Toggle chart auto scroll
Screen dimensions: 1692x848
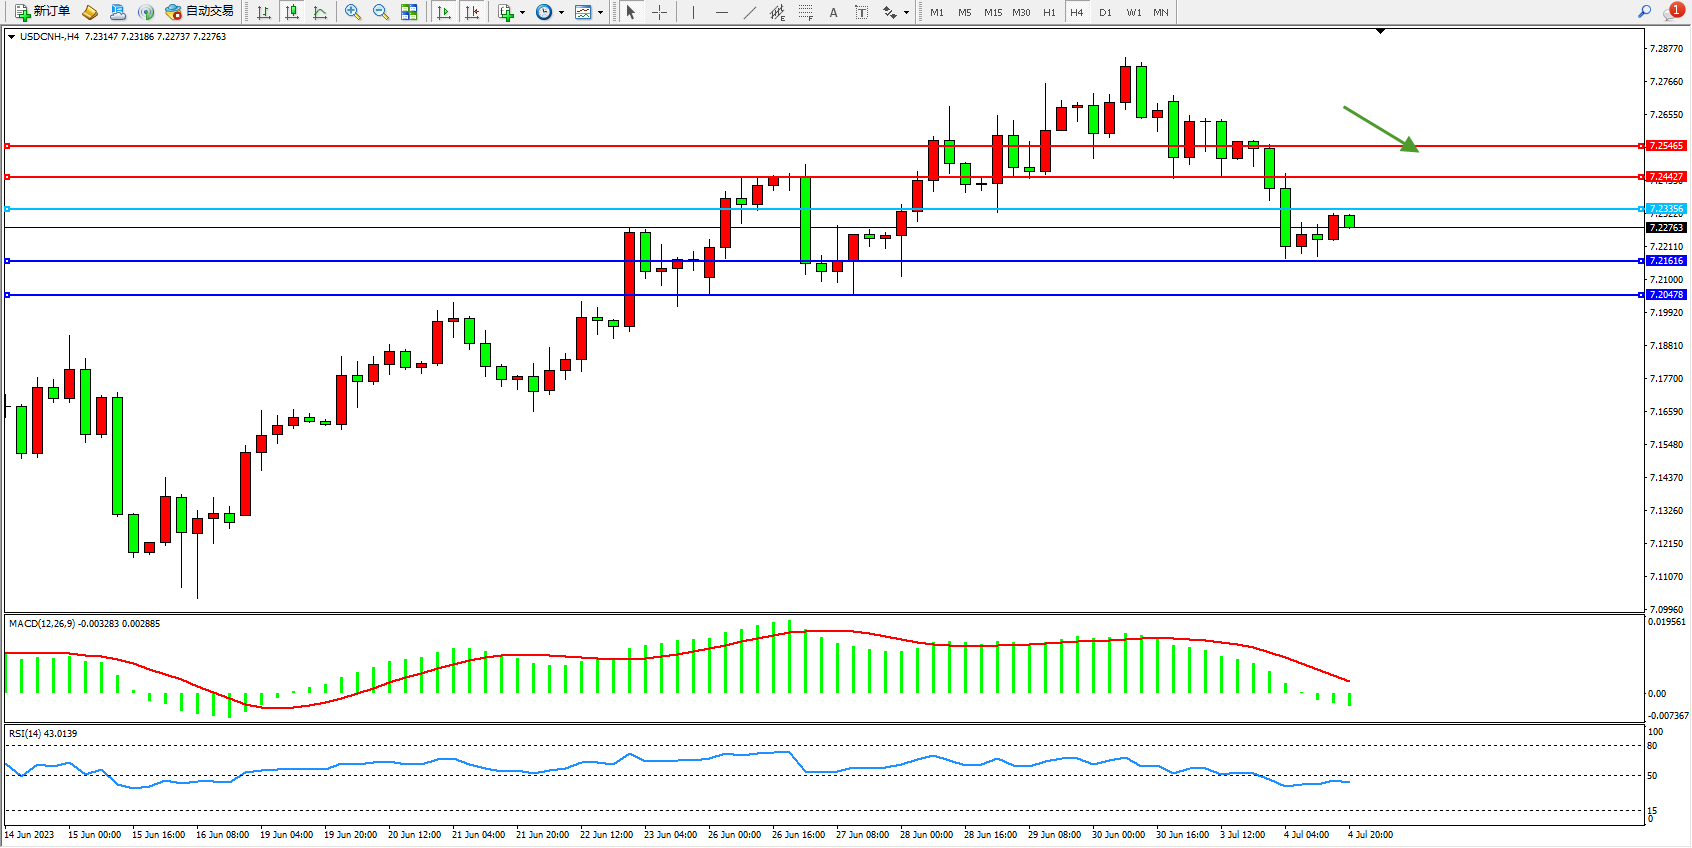tap(444, 12)
